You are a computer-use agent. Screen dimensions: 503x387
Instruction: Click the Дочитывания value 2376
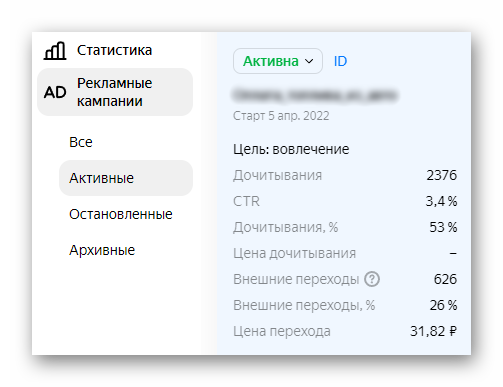pyautogui.click(x=442, y=175)
